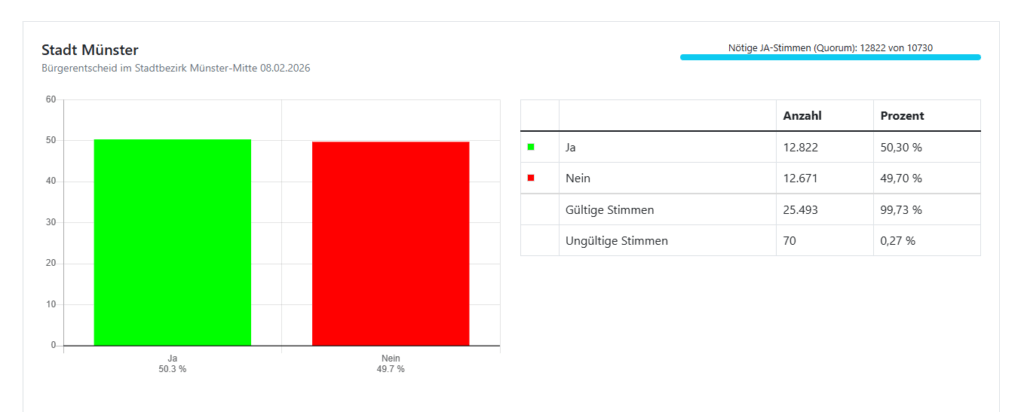Click the Nötige JA-Stimmen quorum text
The height and width of the screenshot is (412, 1024).
coord(832,47)
